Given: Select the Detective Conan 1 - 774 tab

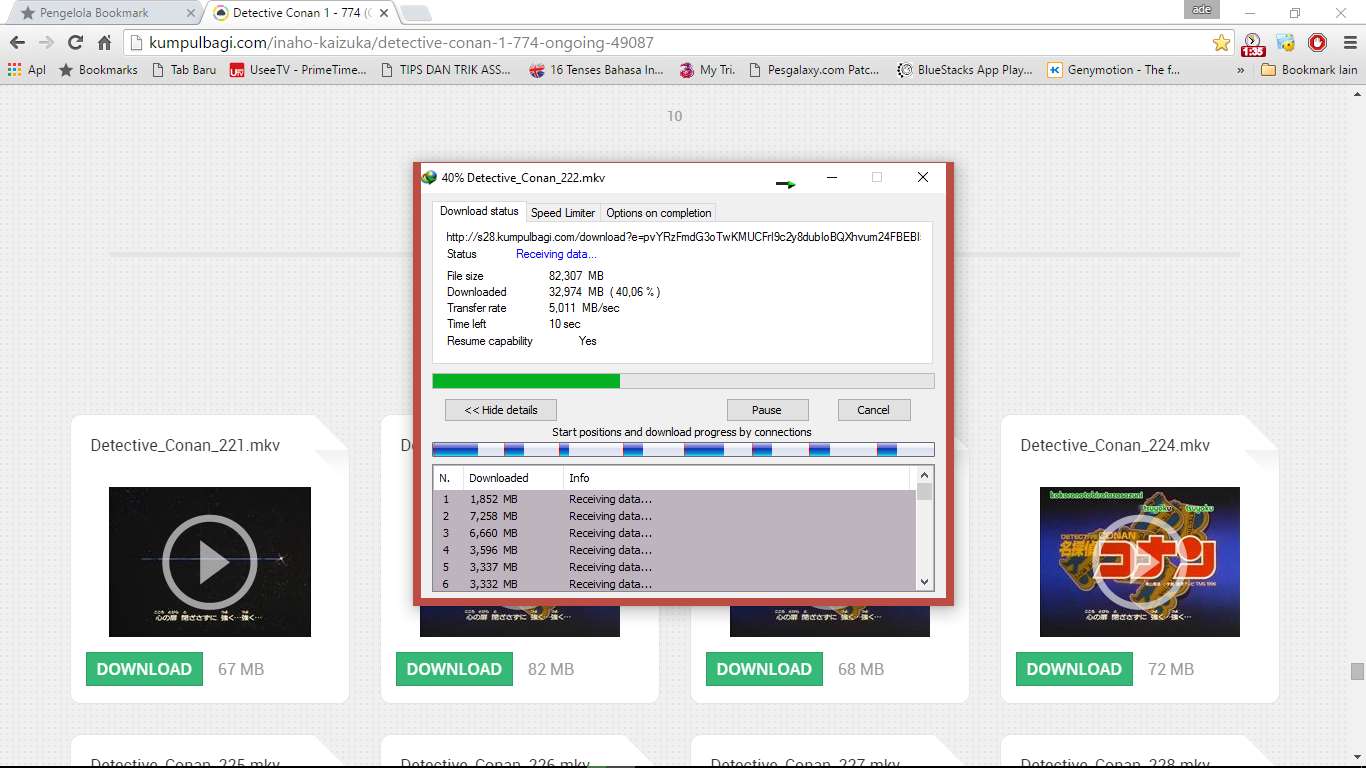Looking at the screenshot, I should [300, 13].
